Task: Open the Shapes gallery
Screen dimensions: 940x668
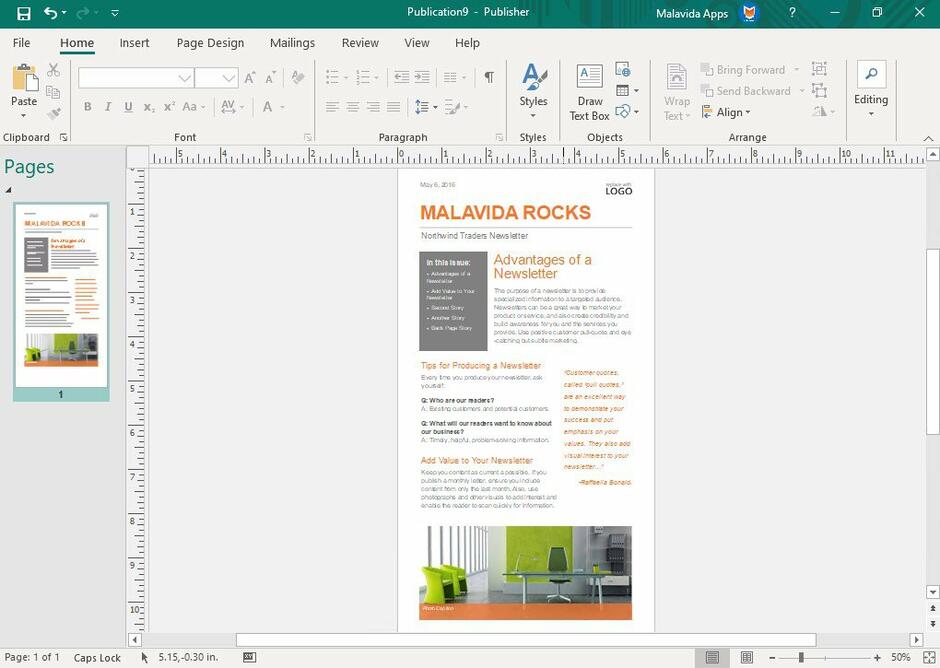Action: (627, 112)
